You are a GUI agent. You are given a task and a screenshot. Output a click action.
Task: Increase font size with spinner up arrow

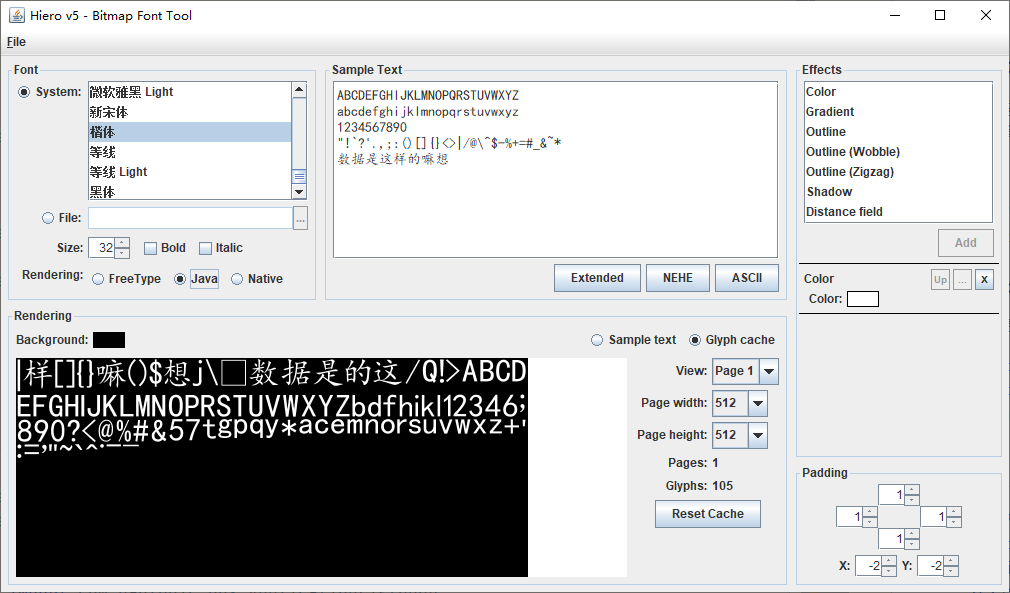click(122, 243)
